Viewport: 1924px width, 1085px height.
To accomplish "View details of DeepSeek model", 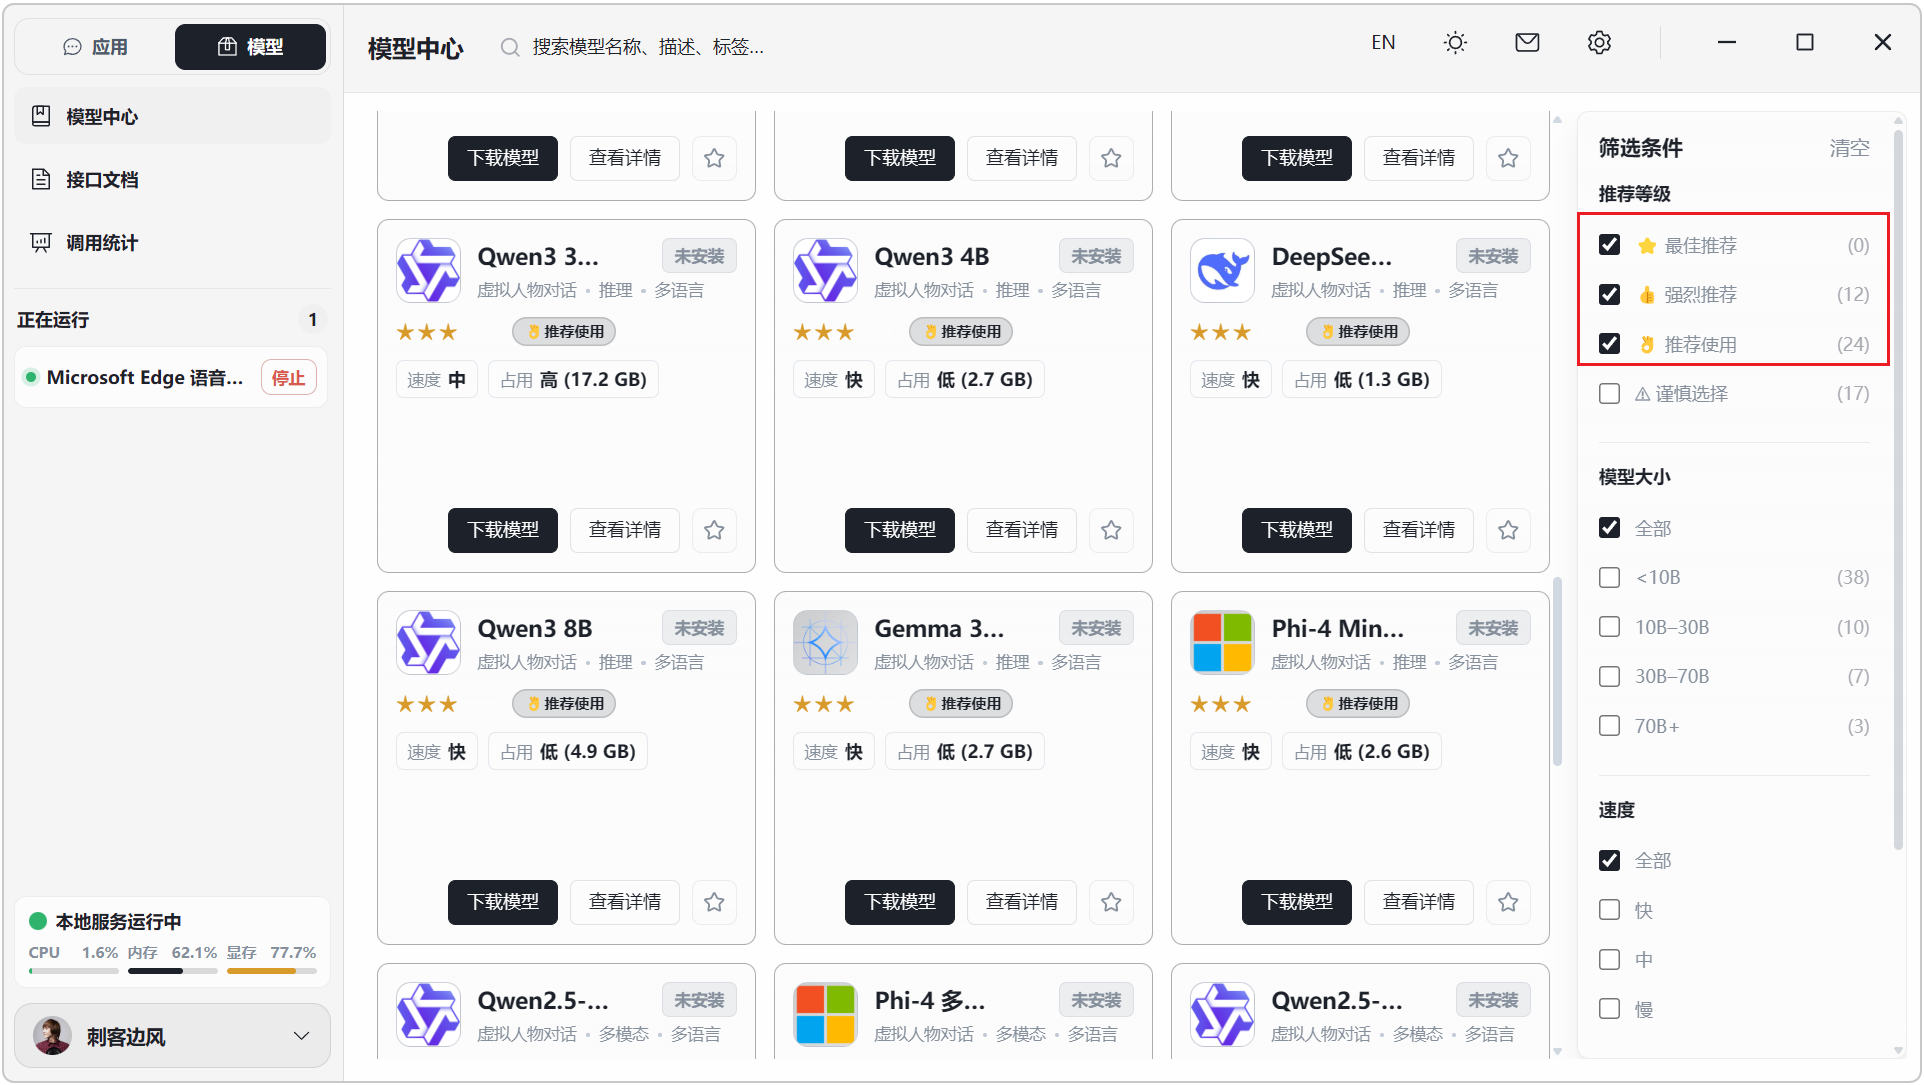I will [1418, 530].
